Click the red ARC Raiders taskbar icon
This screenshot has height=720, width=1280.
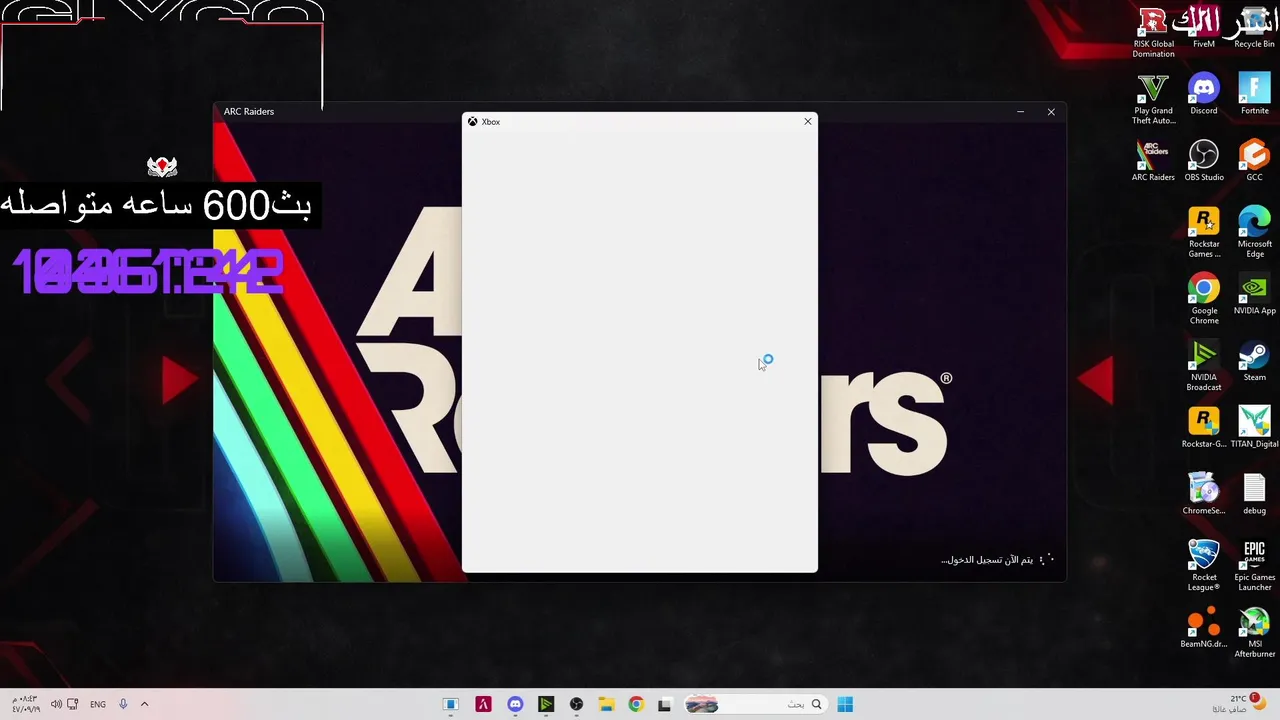[x=483, y=704]
